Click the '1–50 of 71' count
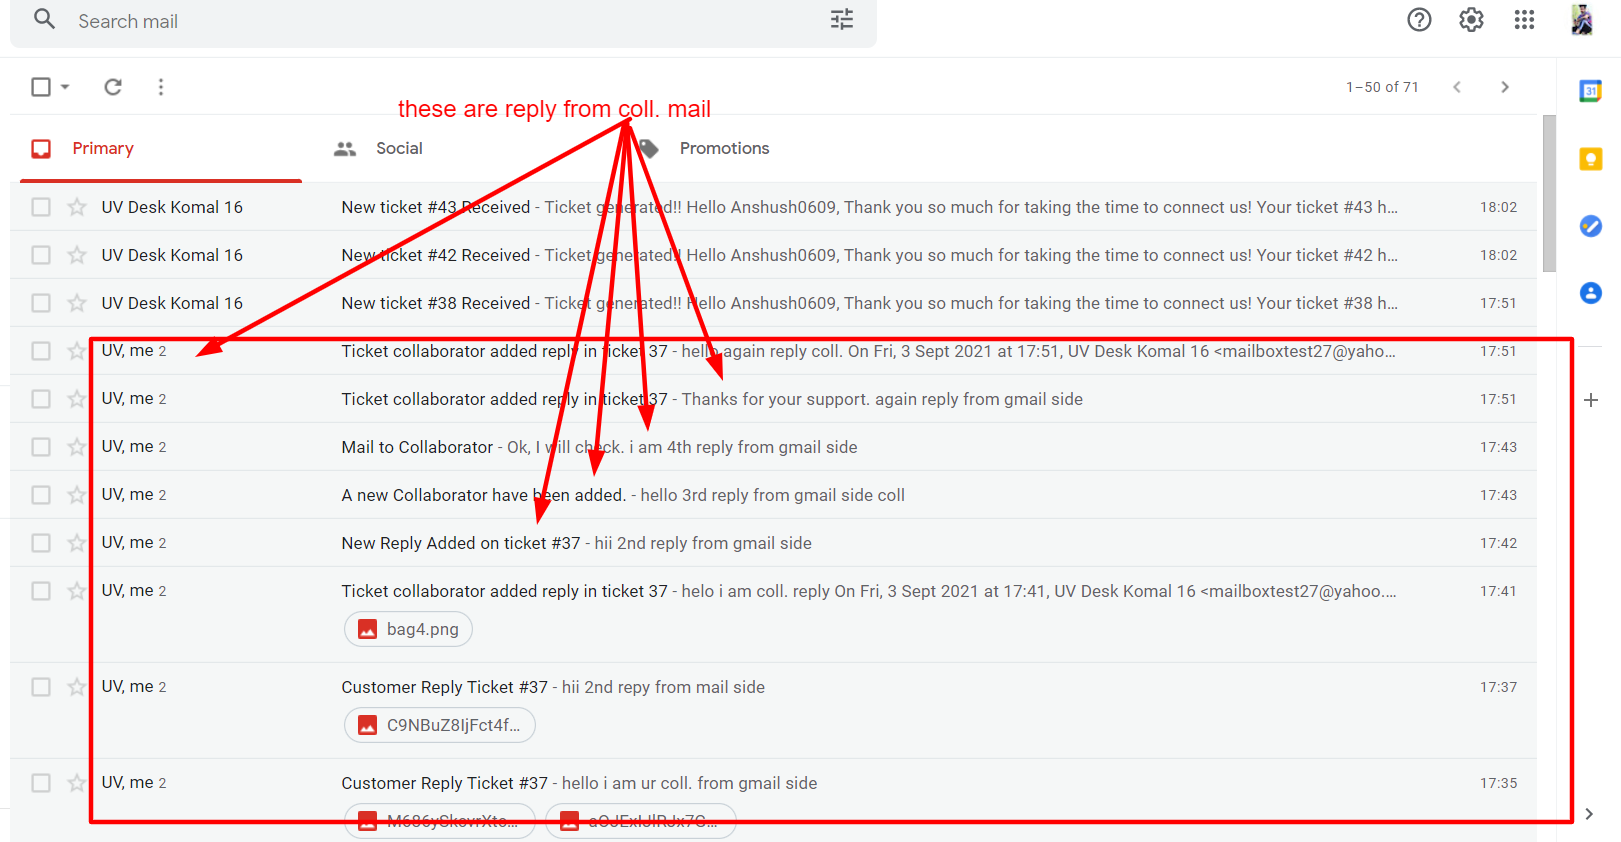1621x842 pixels. tap(1382, 87)
